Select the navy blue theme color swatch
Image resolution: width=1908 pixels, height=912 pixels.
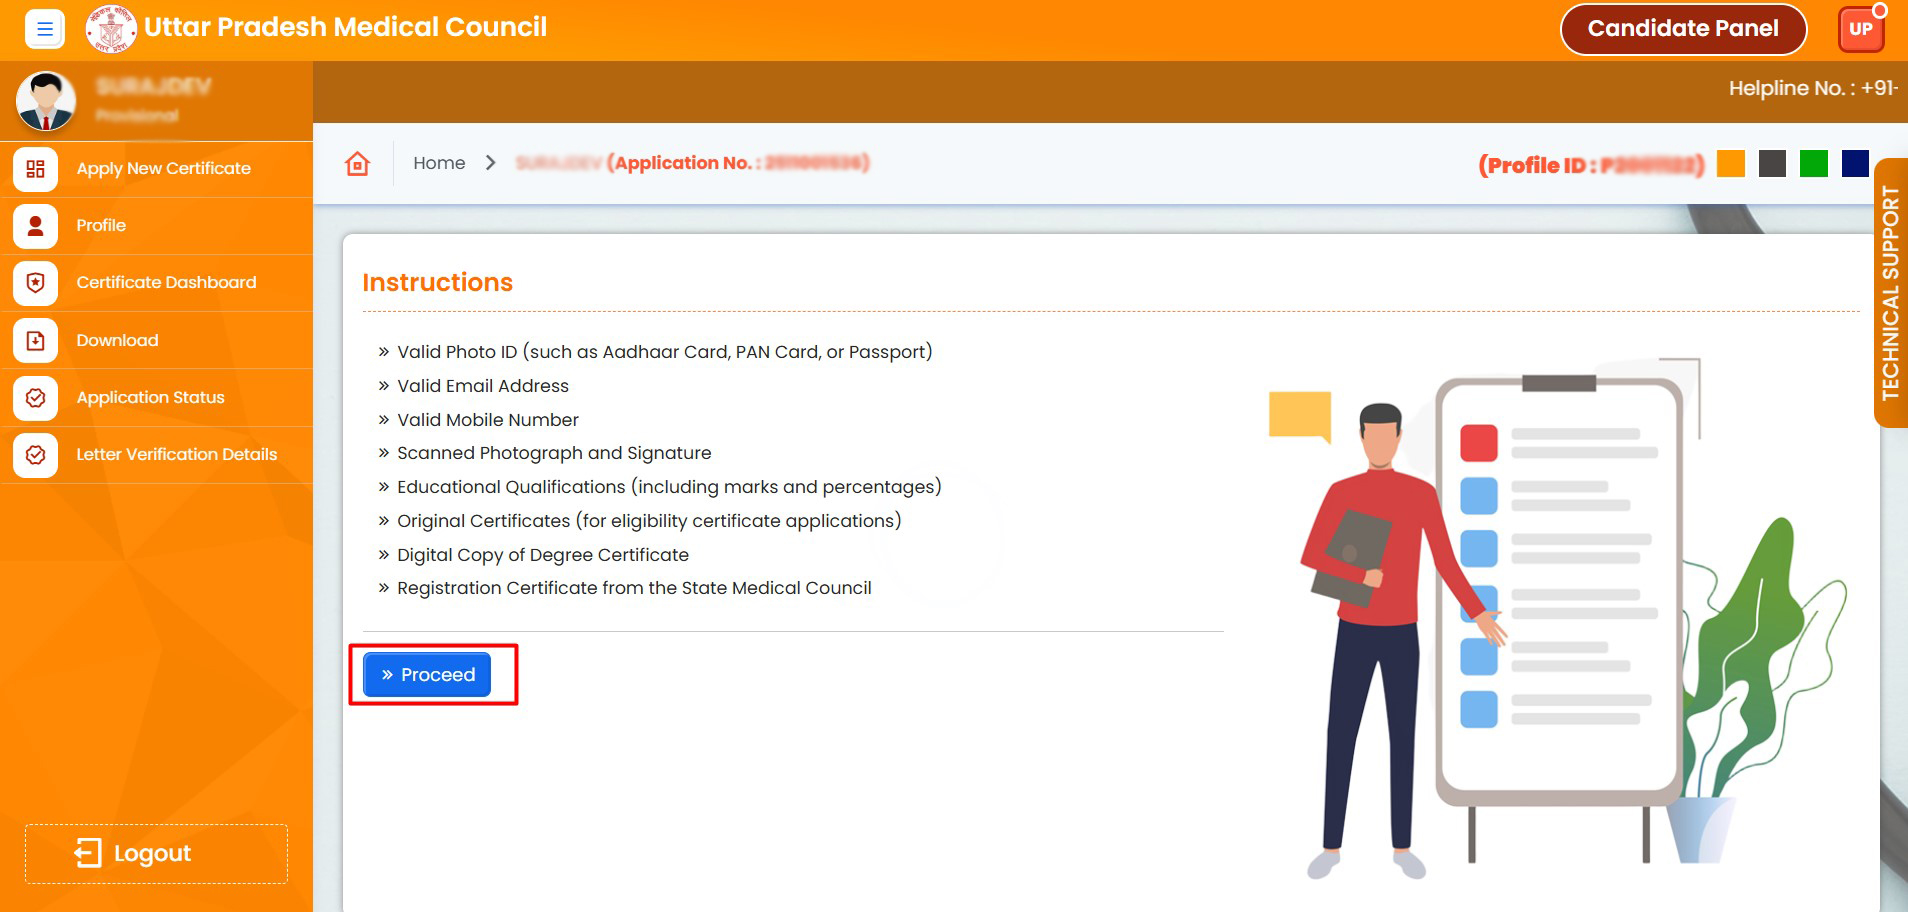(1854, 164)
